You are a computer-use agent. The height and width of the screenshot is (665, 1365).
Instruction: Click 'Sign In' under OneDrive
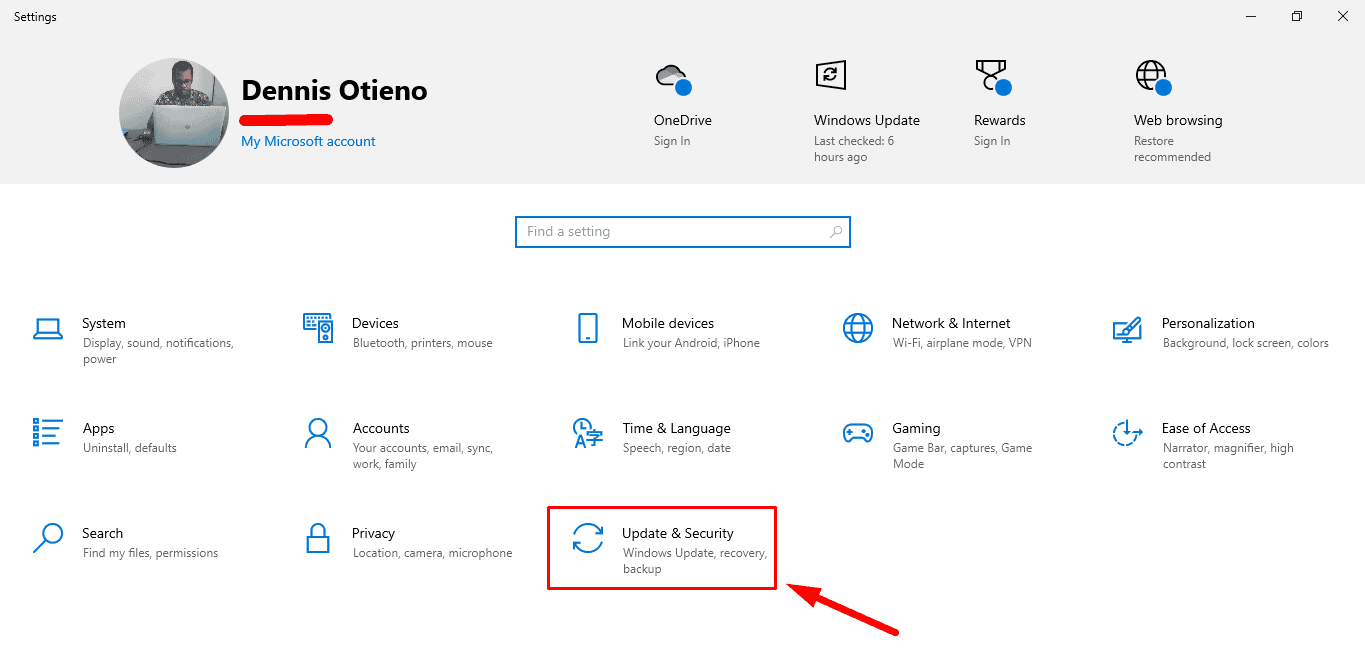[672, 141]
